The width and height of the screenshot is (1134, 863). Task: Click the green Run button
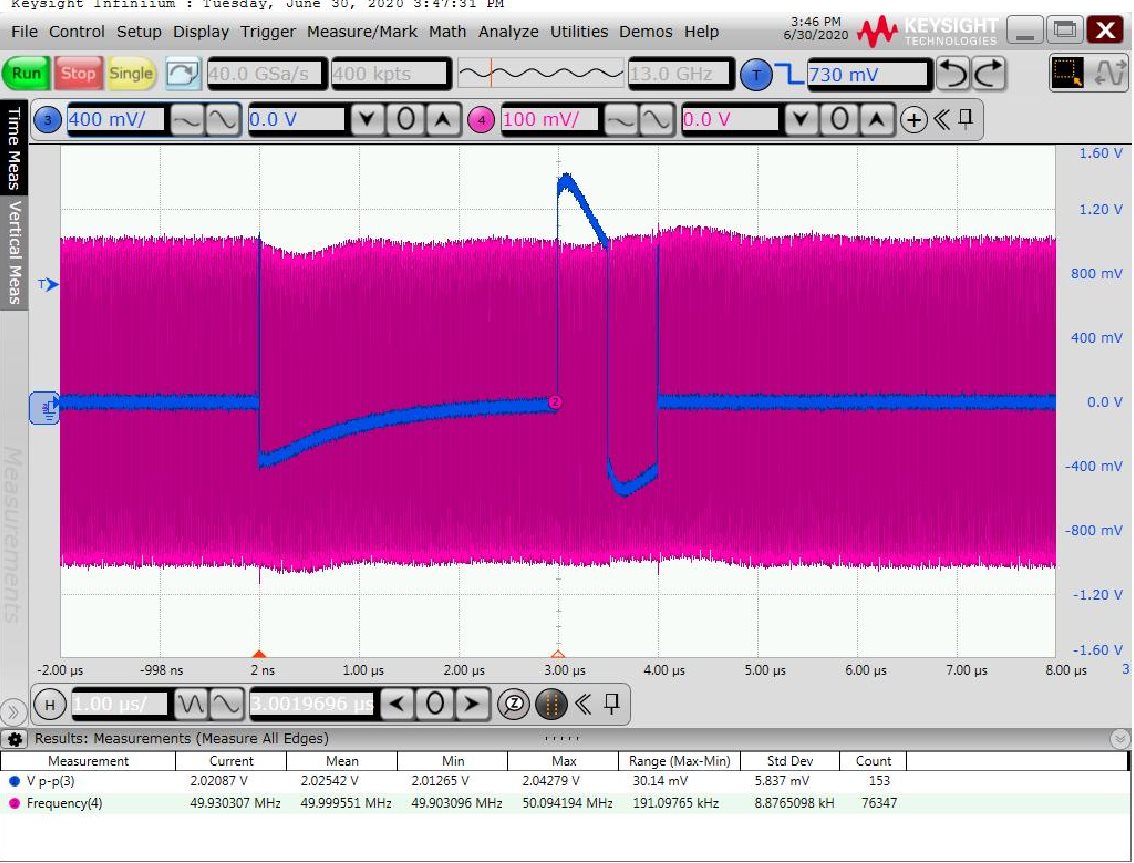(x=26, y=73)
